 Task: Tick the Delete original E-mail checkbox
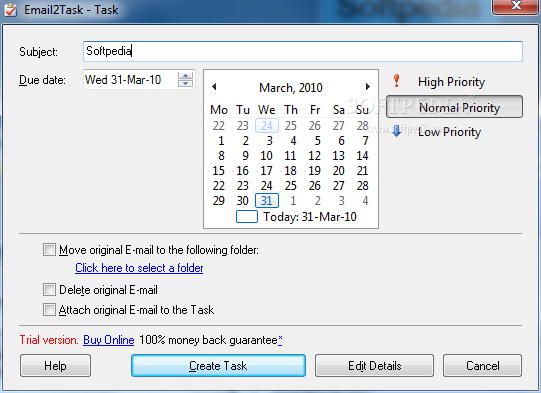[x=49, y=289]
